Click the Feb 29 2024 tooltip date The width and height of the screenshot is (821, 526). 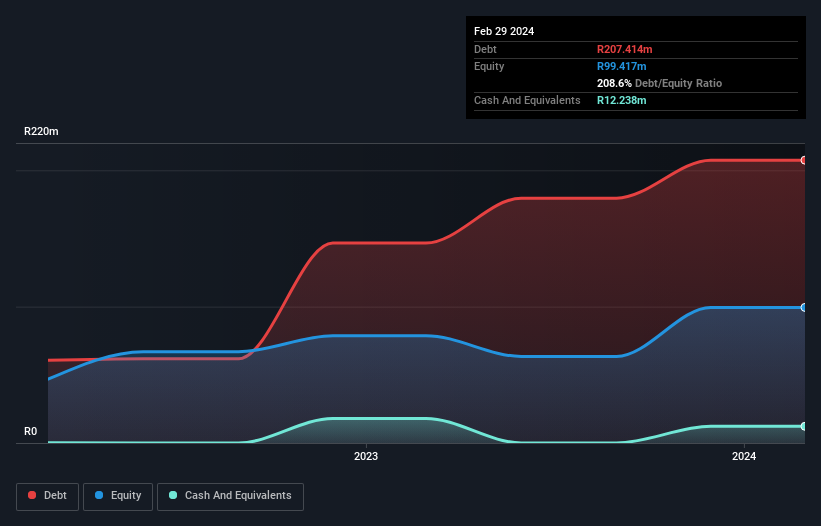coord(504,31)
